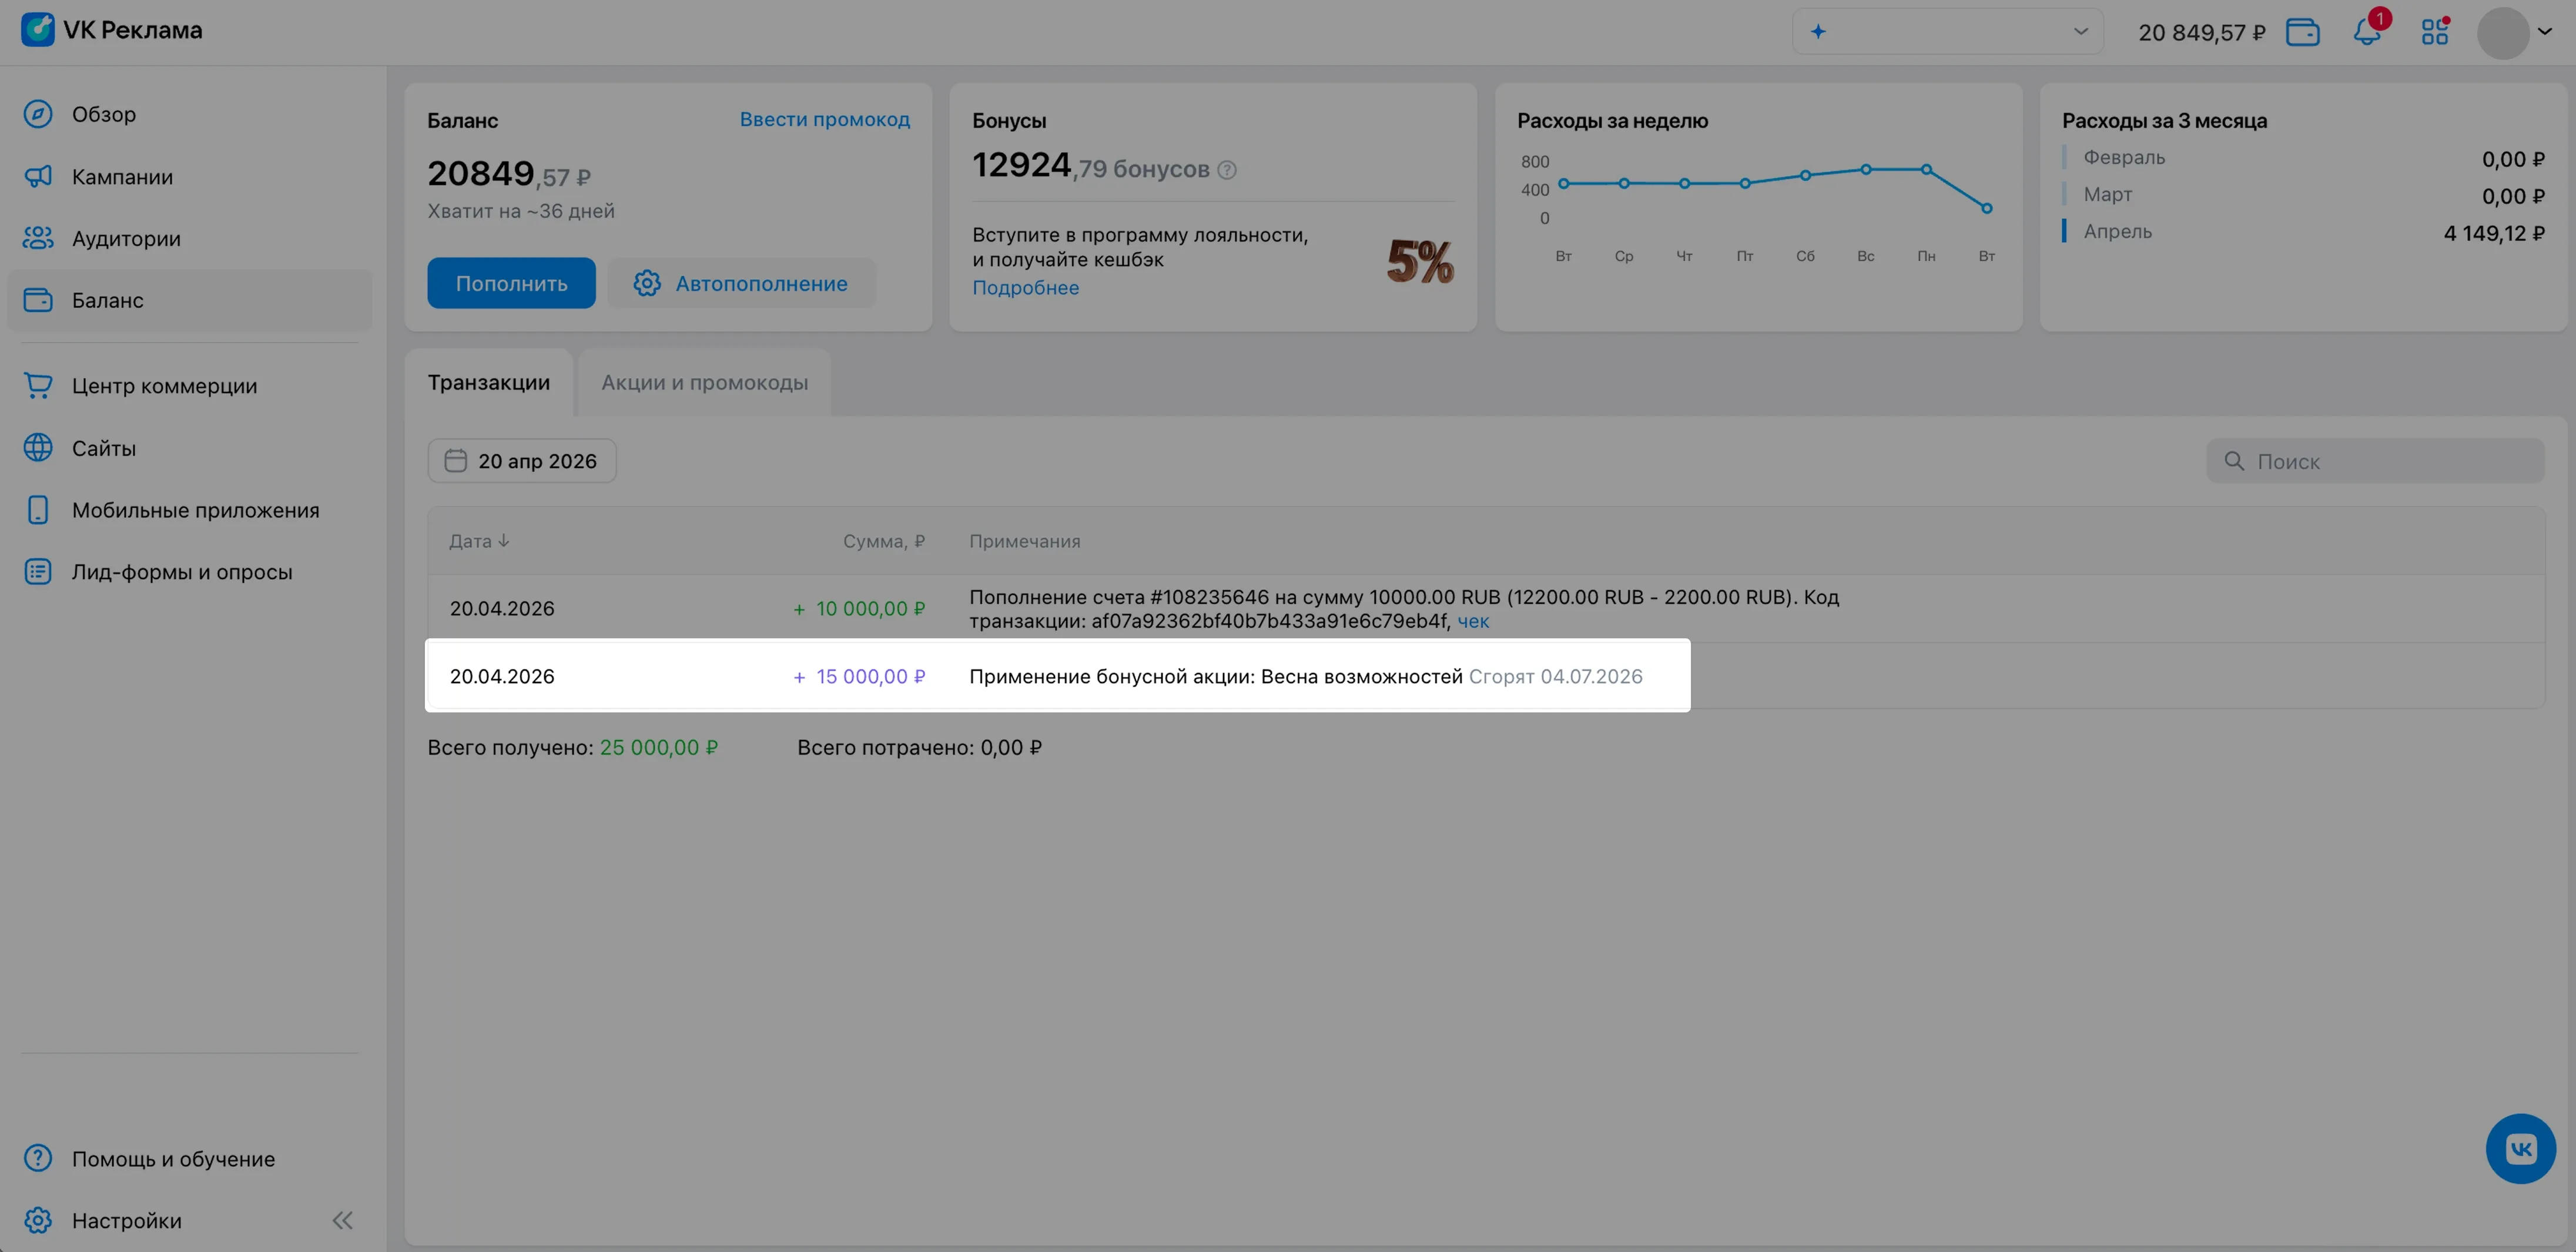2576x1252 pixels.
Task: Open the VK services grid icon
Action: (x=2434, y=32)
